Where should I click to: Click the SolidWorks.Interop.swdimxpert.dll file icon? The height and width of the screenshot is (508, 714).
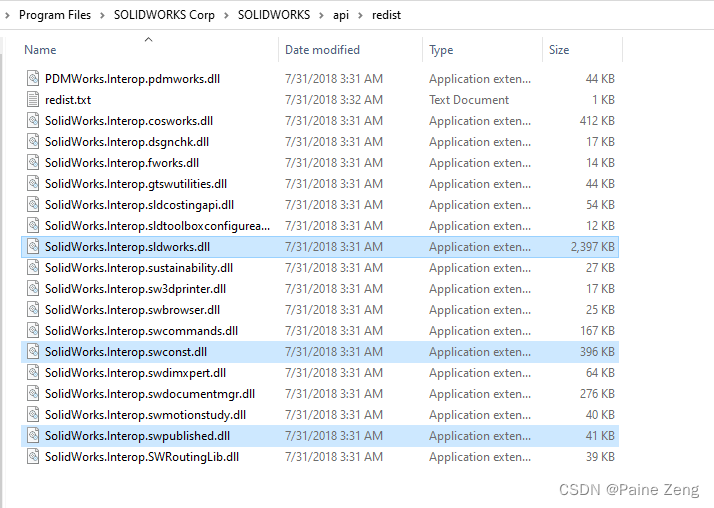point(33,372)
